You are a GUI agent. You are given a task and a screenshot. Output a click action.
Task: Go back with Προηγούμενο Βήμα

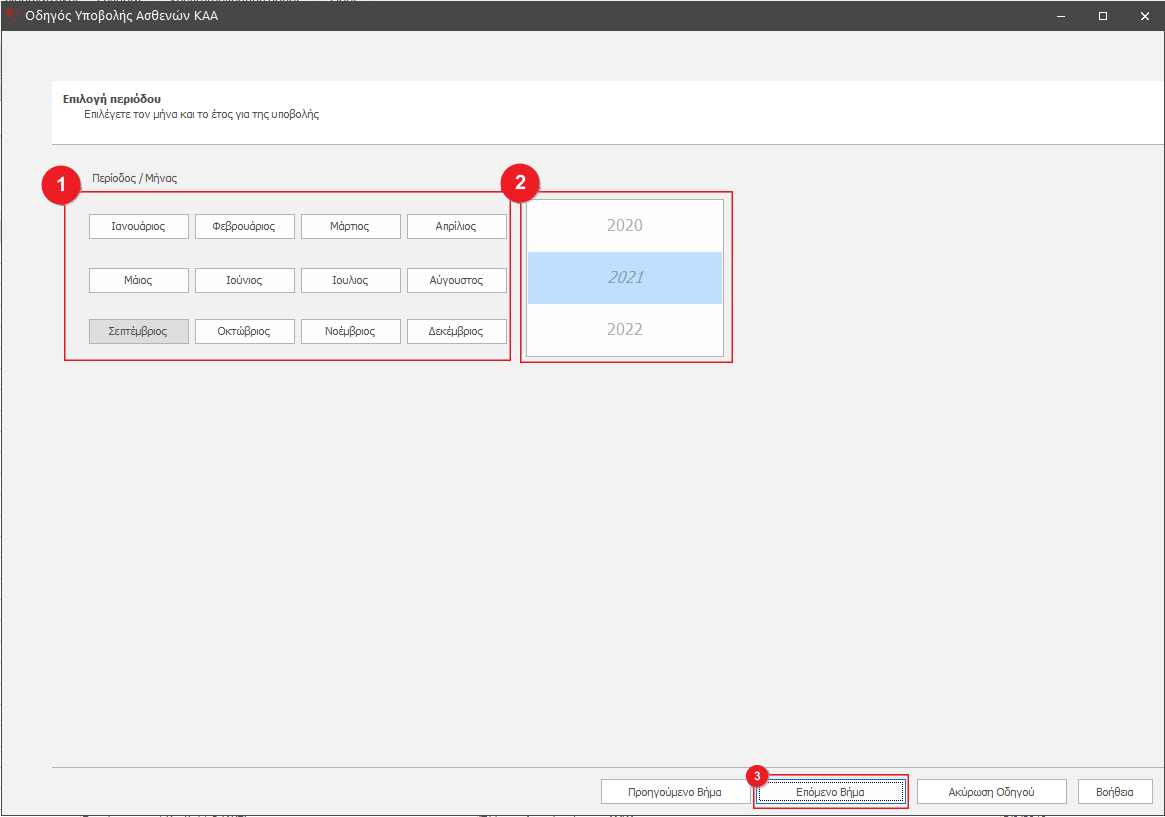point(675,792)
